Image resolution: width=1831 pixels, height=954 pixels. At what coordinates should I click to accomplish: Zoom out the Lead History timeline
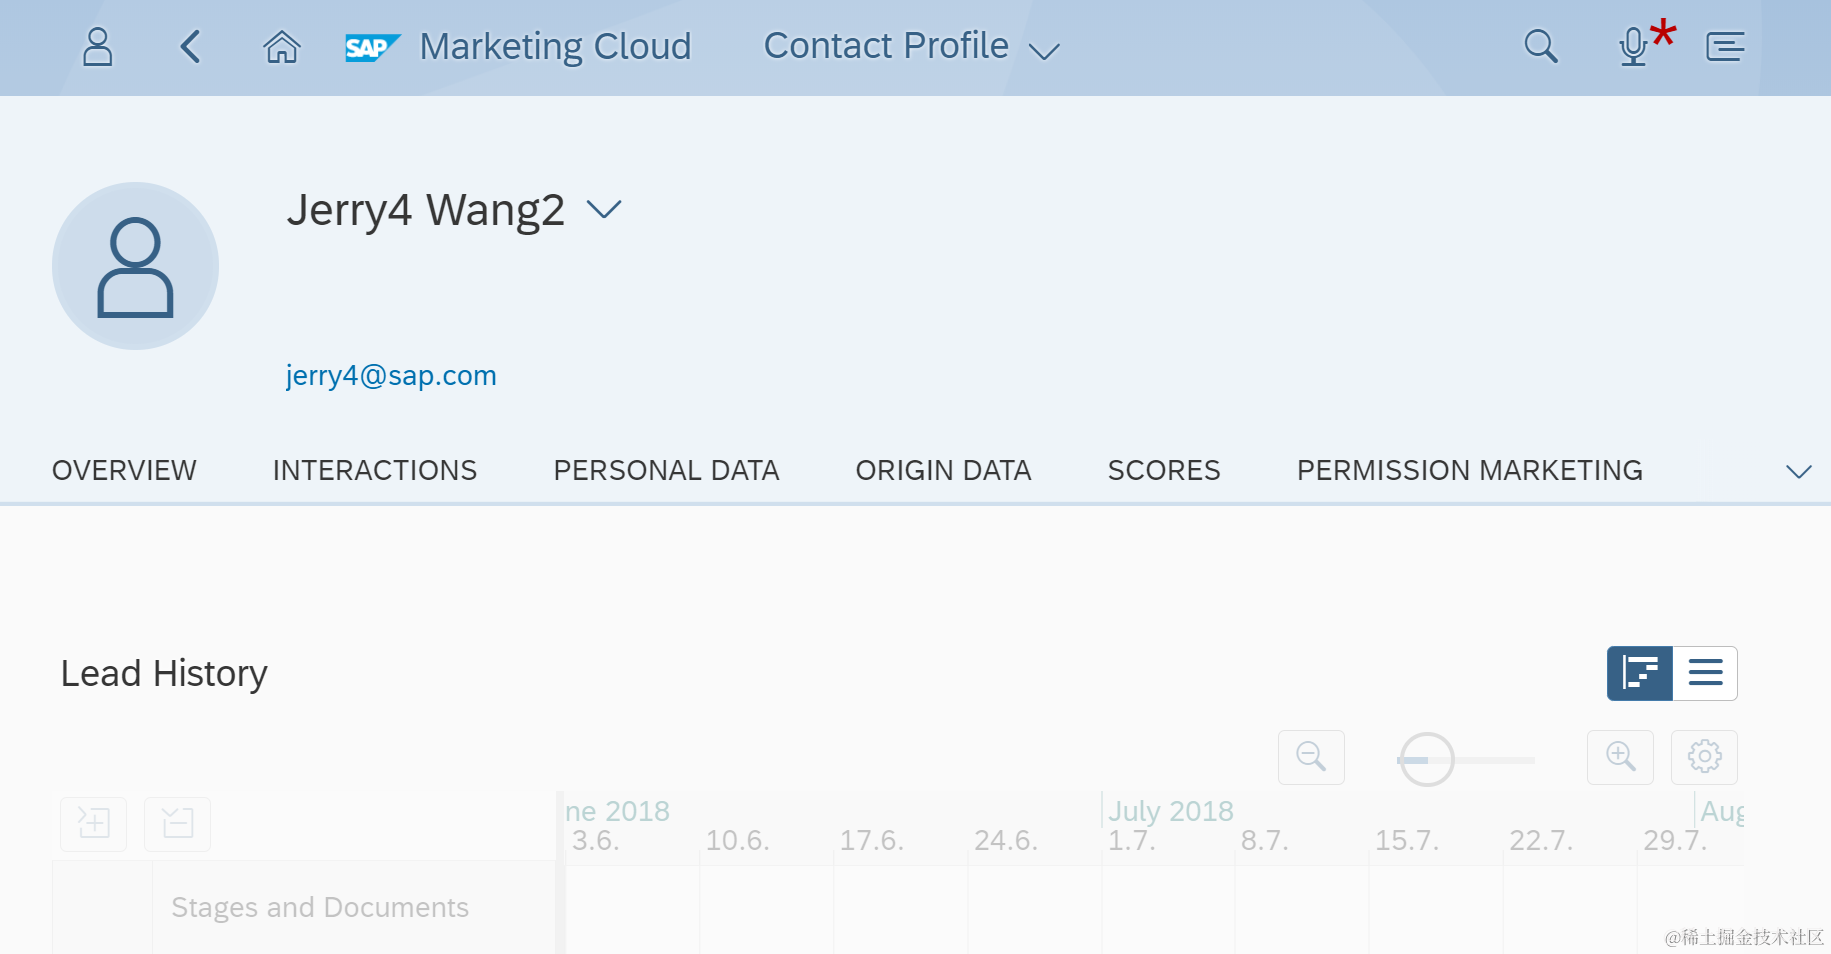pos(1311,757)
